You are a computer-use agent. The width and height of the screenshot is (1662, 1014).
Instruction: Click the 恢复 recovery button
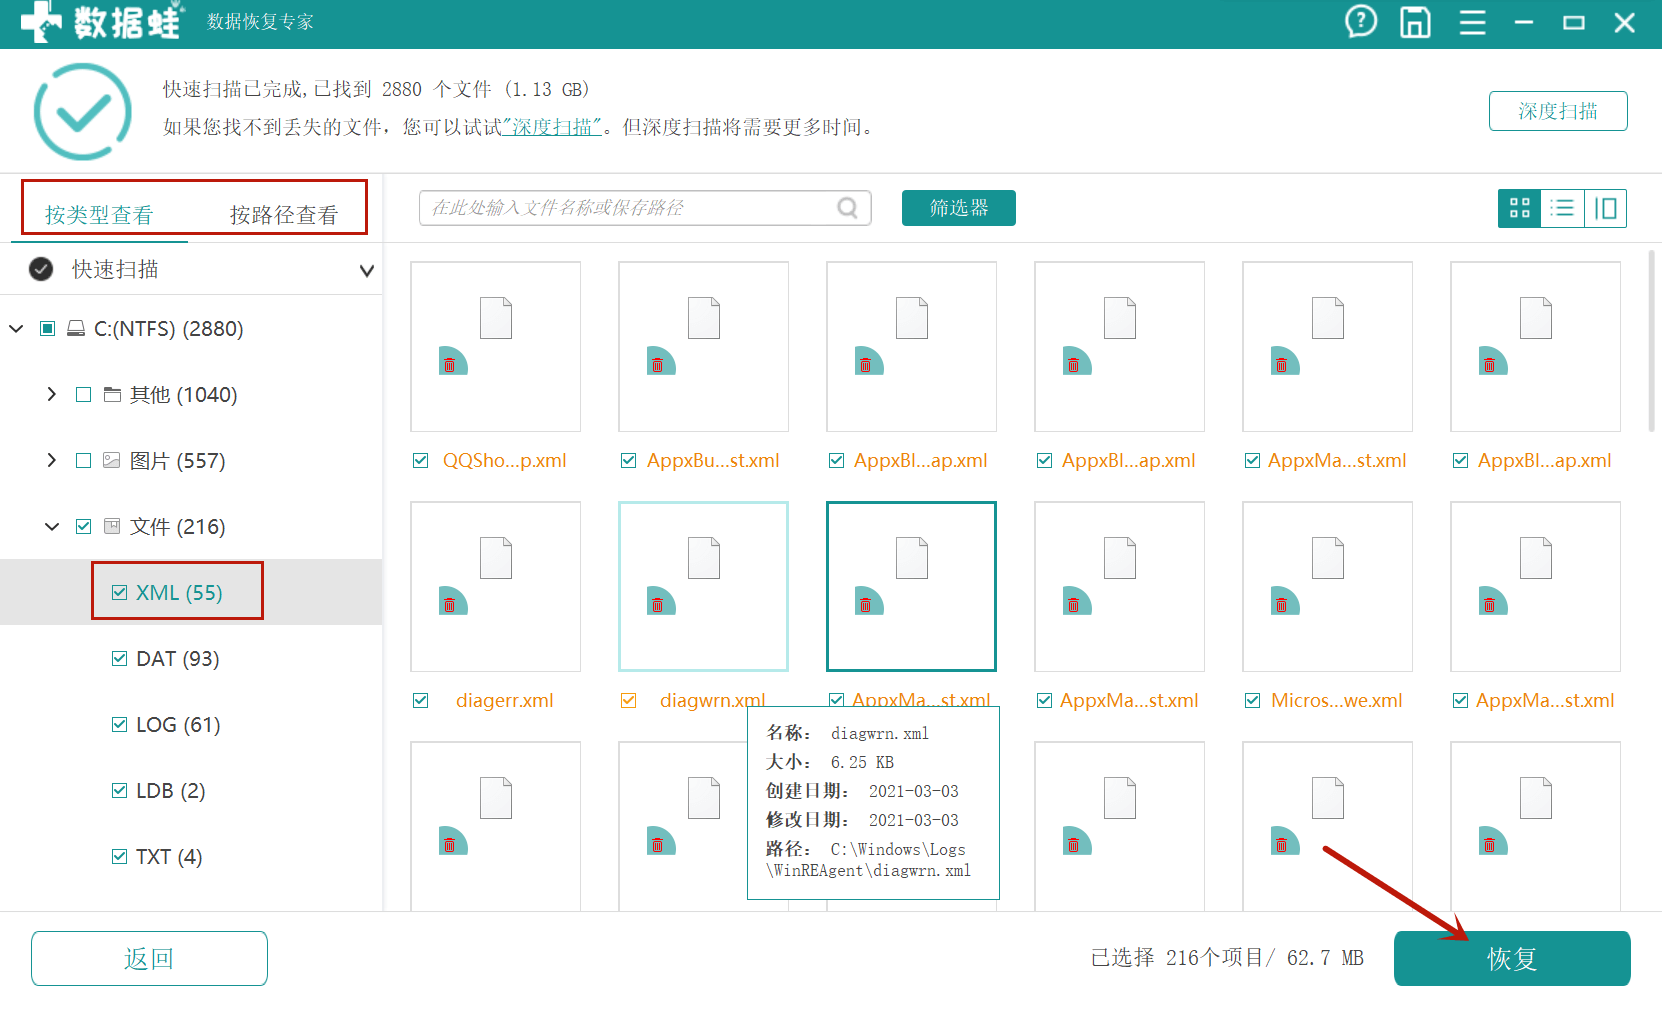pos(1512,958)
